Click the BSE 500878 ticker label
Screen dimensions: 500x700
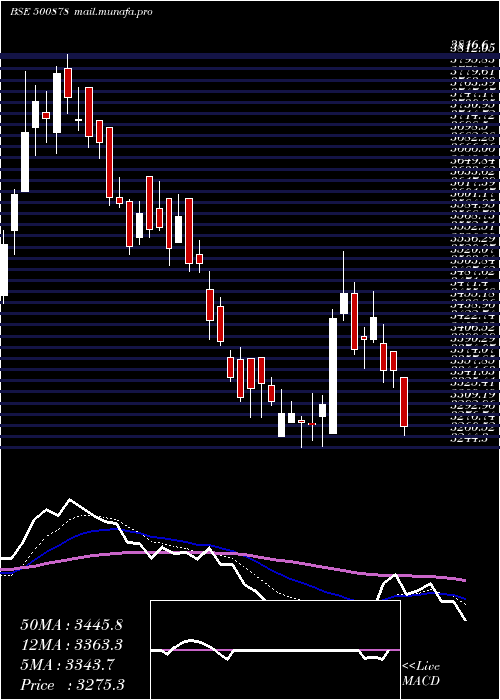[39, 12]
